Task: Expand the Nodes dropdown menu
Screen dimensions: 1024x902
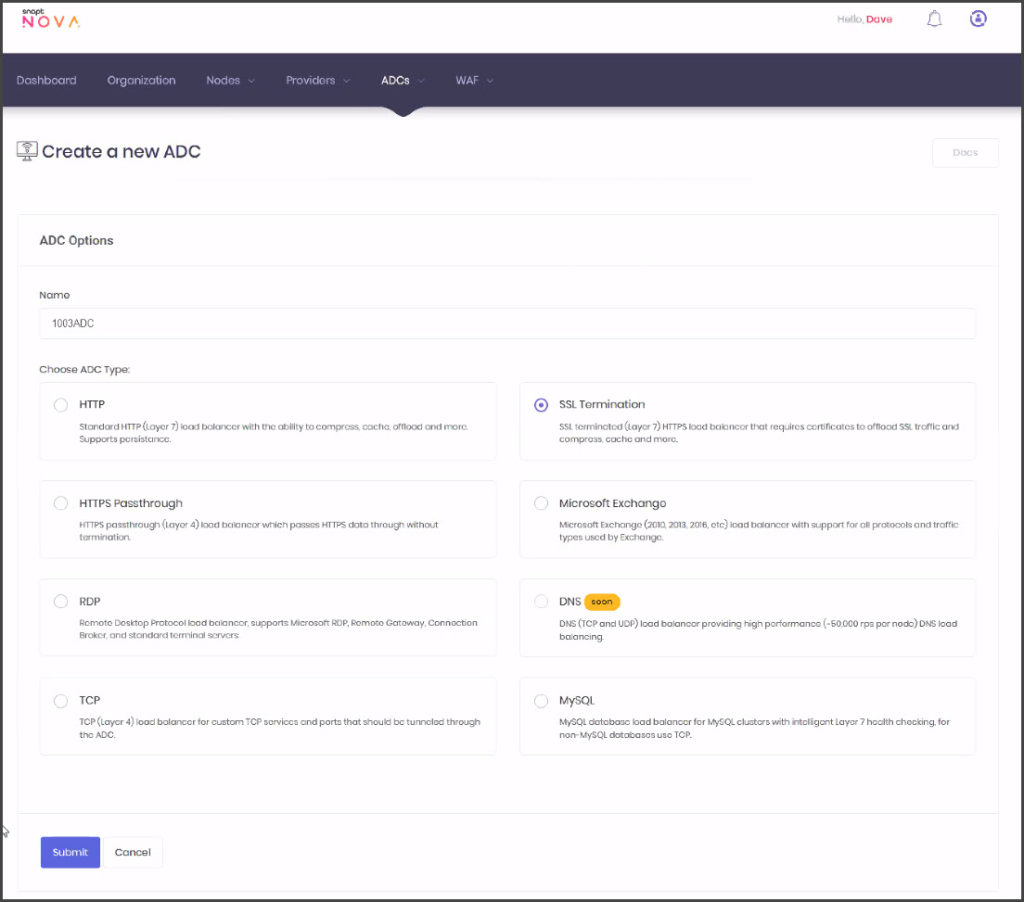Action: tap(229, 80)
